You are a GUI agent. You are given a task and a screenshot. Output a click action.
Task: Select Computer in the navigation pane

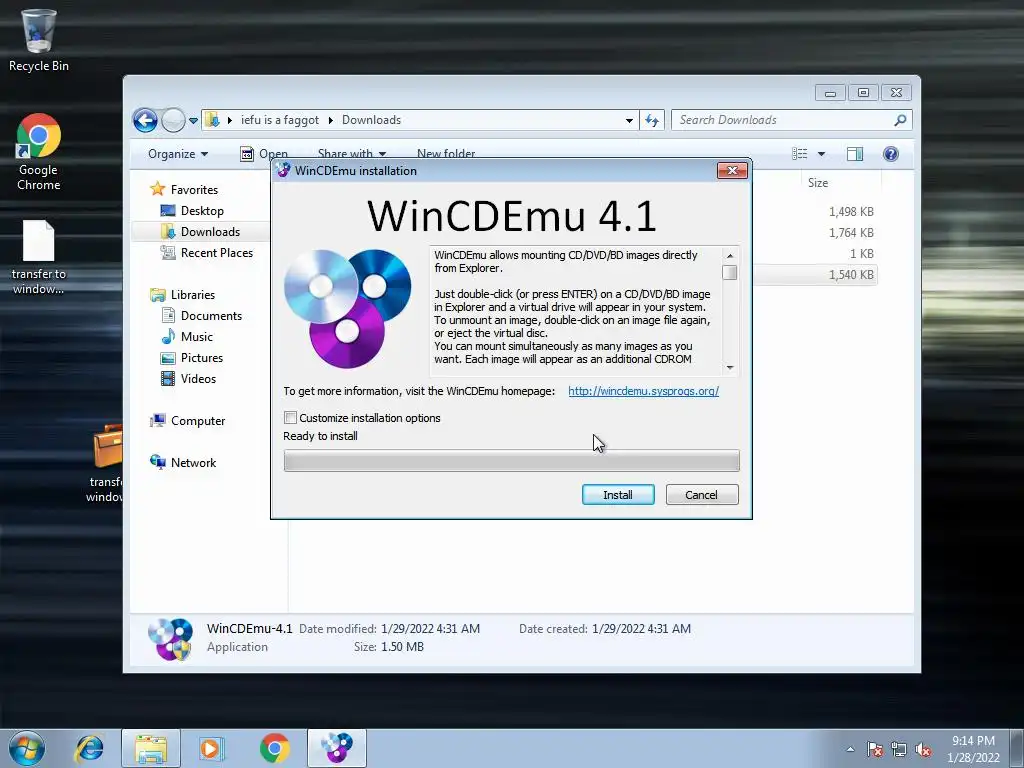(x=198, y=421)
